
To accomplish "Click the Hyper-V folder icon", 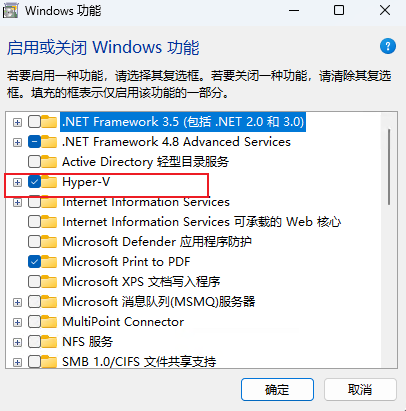I will pyautogui.click(x=49, y=182).
